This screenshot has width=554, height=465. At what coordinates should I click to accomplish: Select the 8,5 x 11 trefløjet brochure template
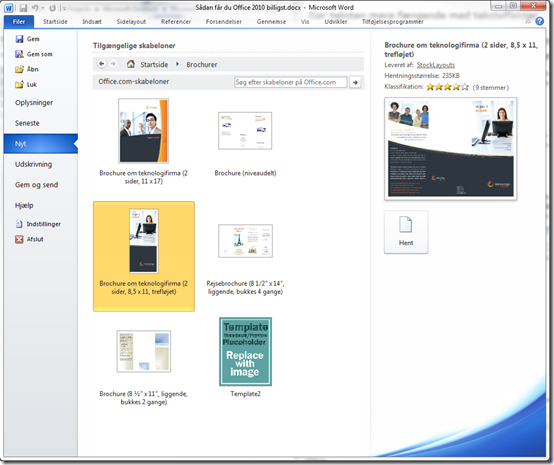pyautogui.click(x=144, y=256)
